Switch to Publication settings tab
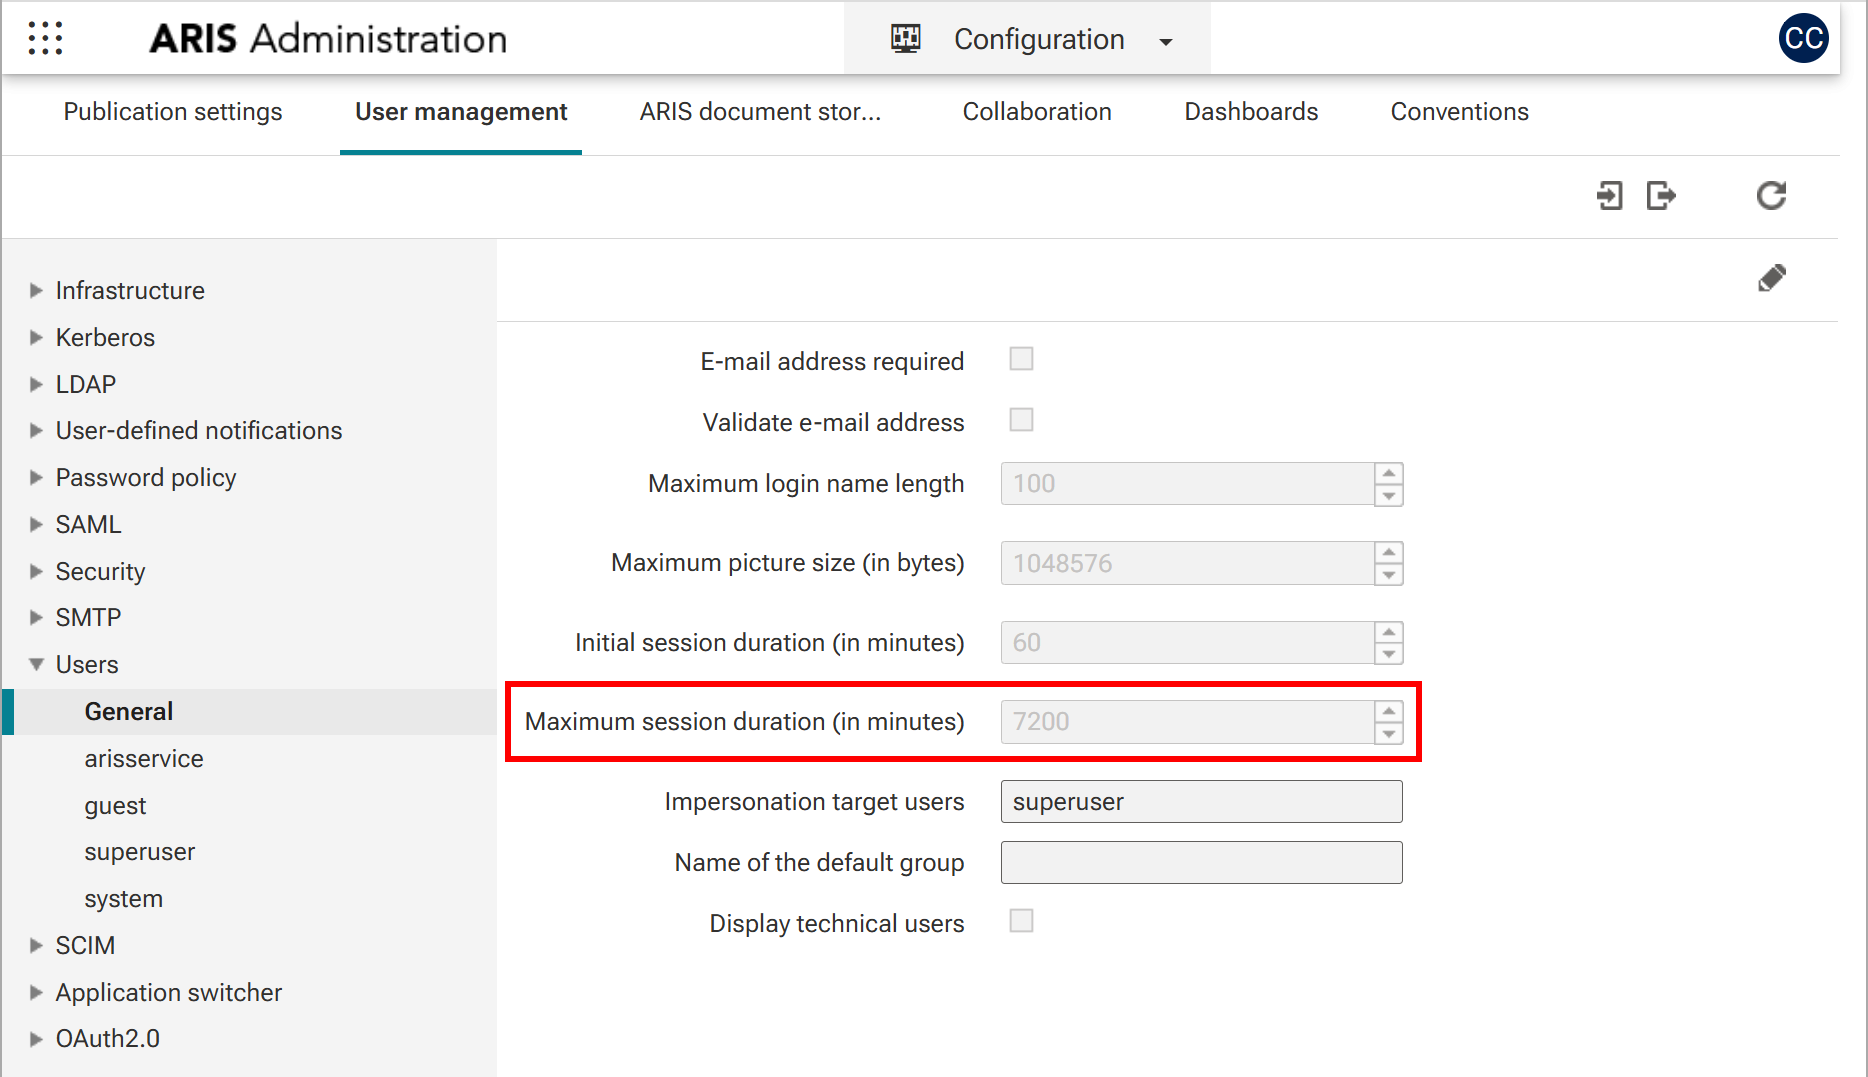1868x1077 pixels. (173, 112)
